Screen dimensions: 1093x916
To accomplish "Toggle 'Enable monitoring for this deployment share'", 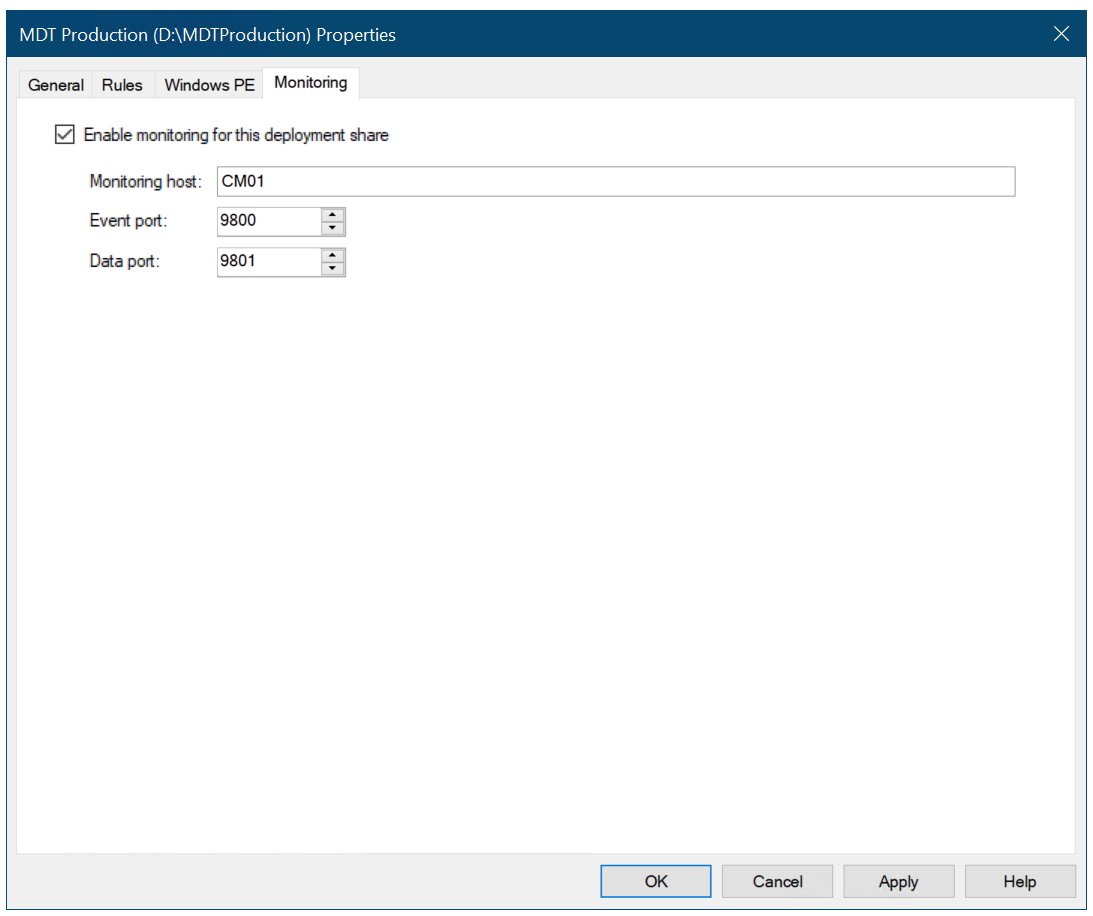I will click(64, 134).
